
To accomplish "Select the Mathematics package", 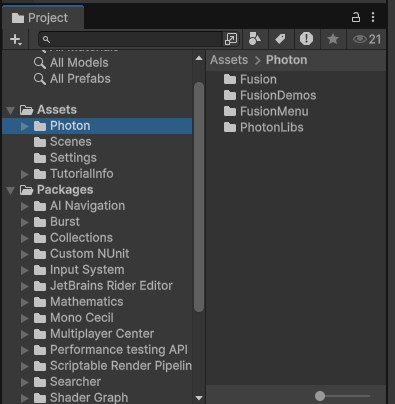I will pos(87,302).
